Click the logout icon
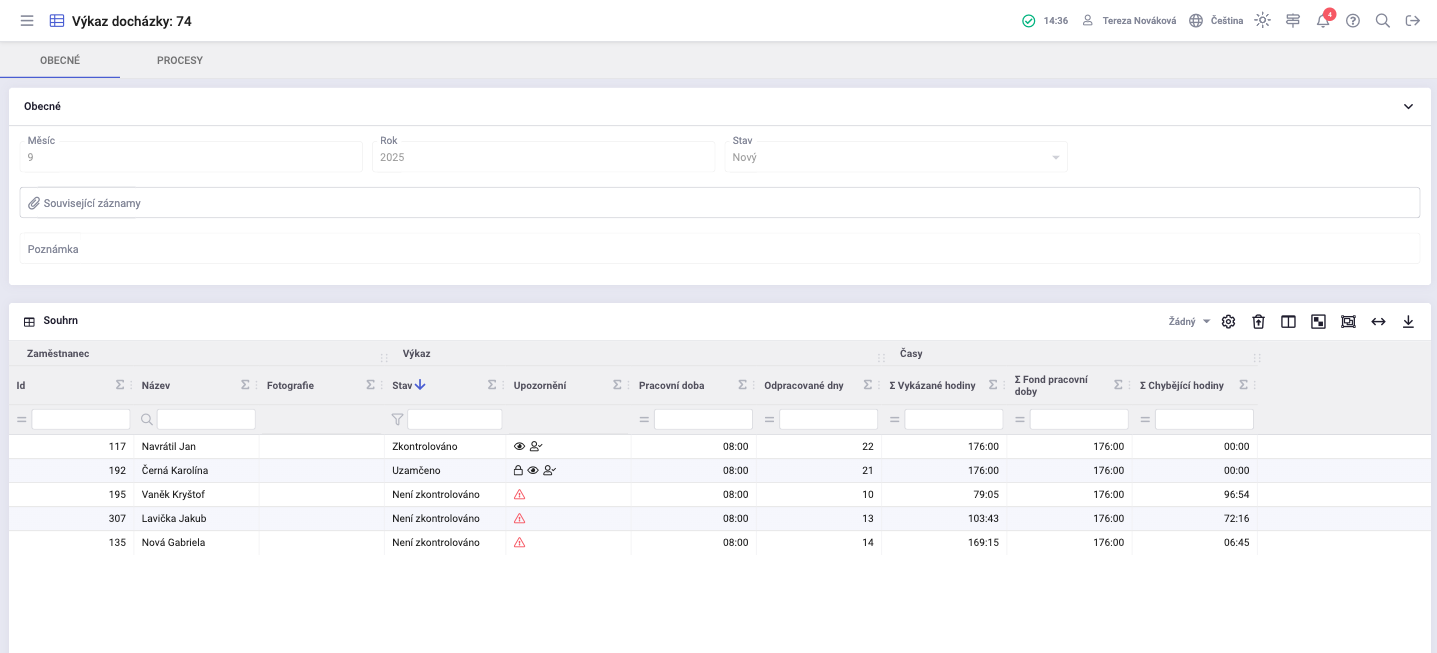This screenshot has width=1437, height=653. point(1413,21)
